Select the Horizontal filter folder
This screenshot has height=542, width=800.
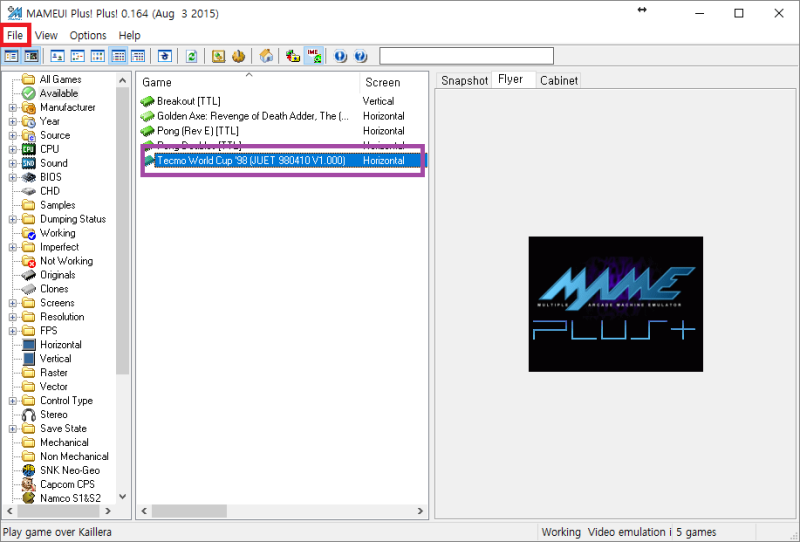tap(61, 345)
